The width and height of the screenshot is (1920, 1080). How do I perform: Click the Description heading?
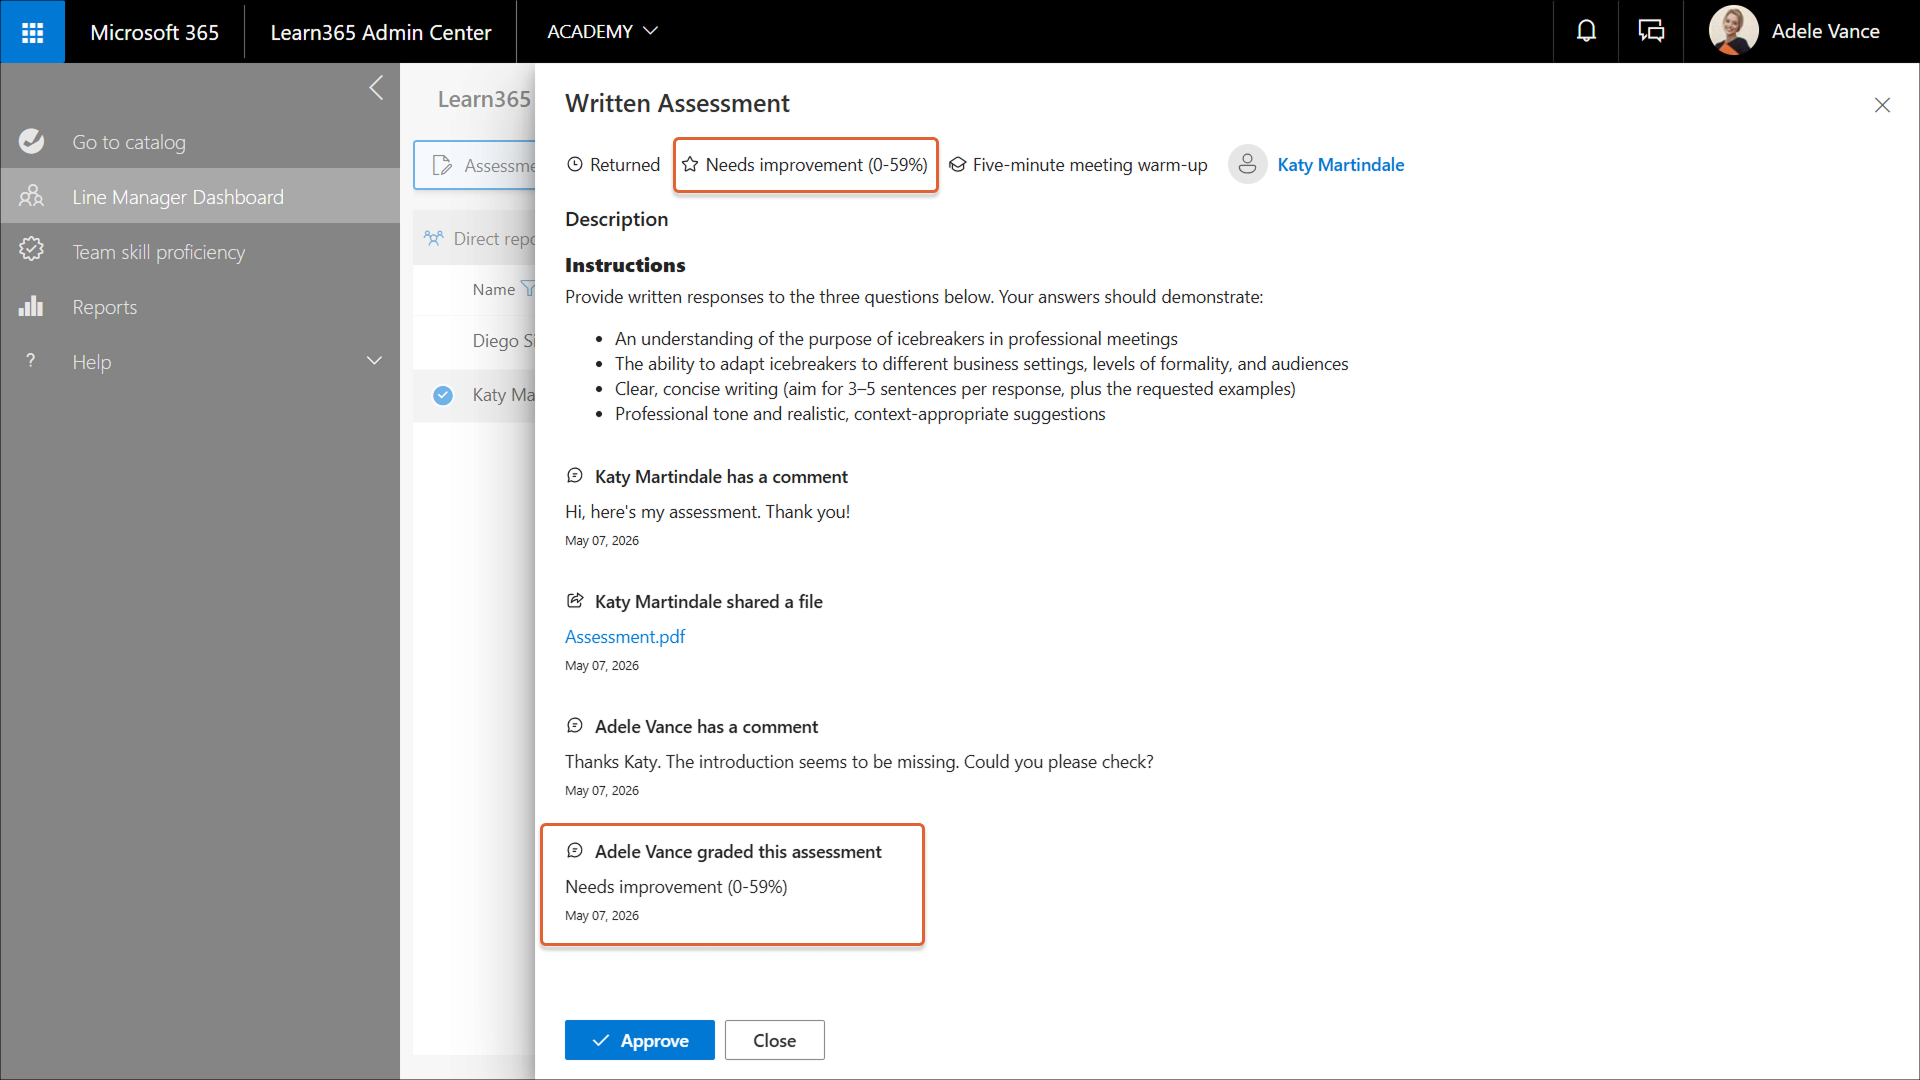[616, 219]
